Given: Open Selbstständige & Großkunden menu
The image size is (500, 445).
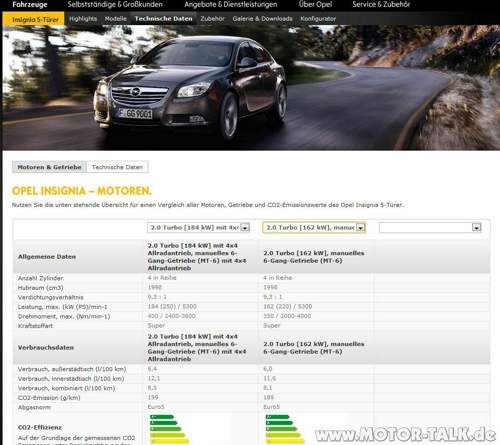Looking at the screenshot, I should click(x=115, y=5).
